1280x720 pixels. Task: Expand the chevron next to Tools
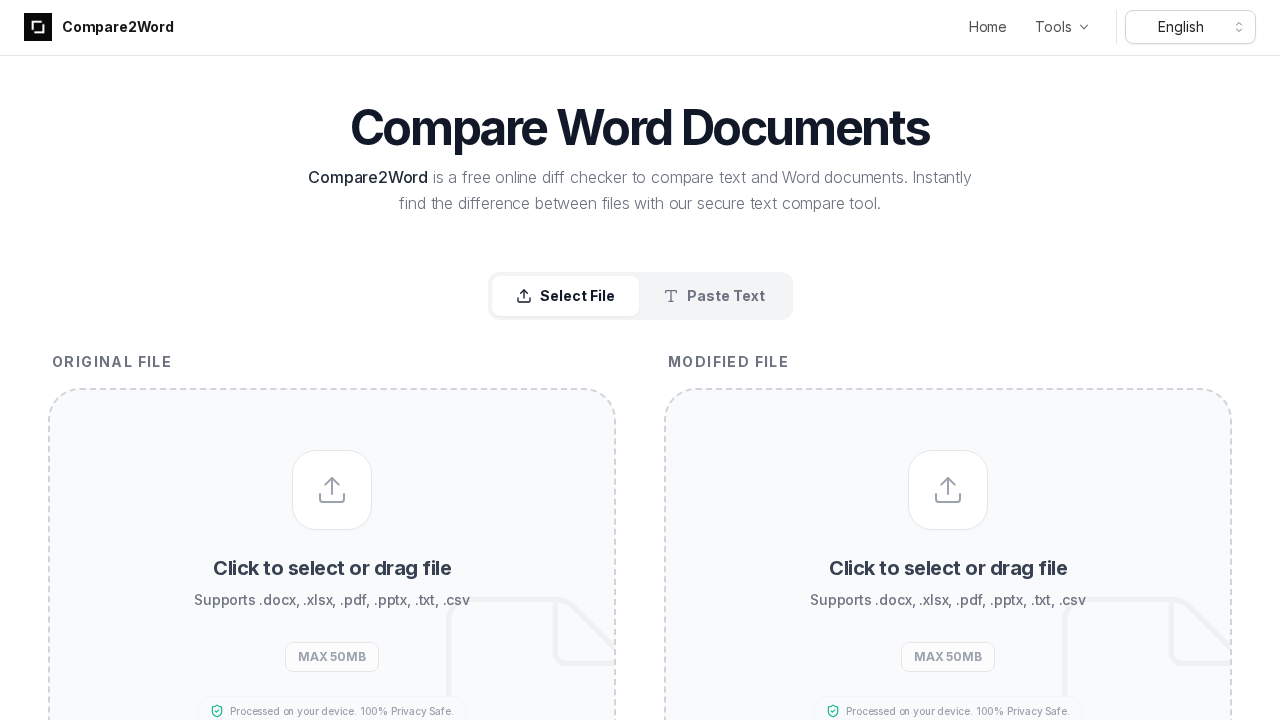[1085, 27]
